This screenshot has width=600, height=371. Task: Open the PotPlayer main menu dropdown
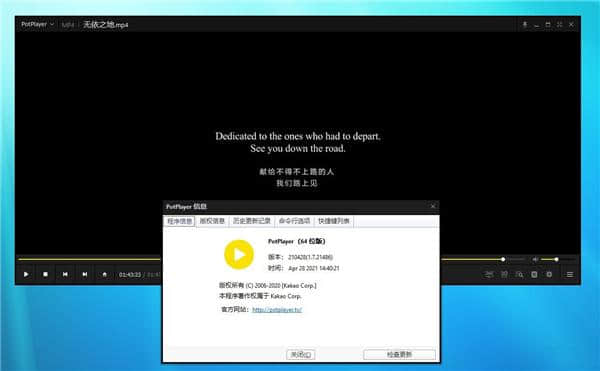pos(38,24)
